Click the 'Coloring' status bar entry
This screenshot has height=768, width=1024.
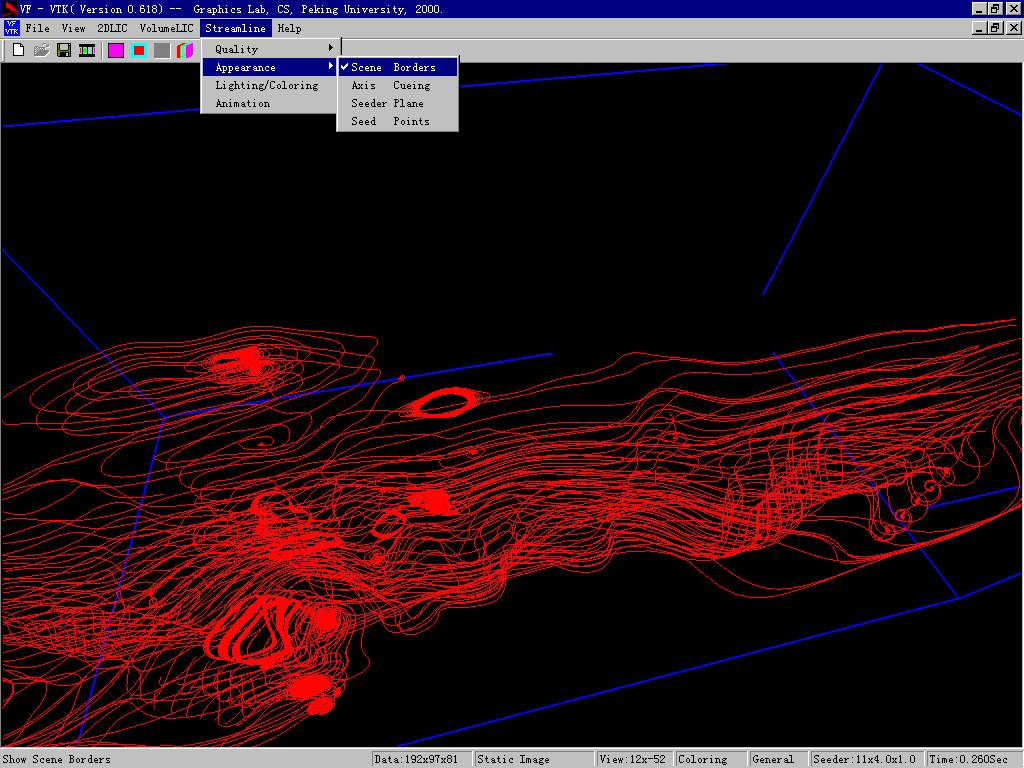click(711, 759)
